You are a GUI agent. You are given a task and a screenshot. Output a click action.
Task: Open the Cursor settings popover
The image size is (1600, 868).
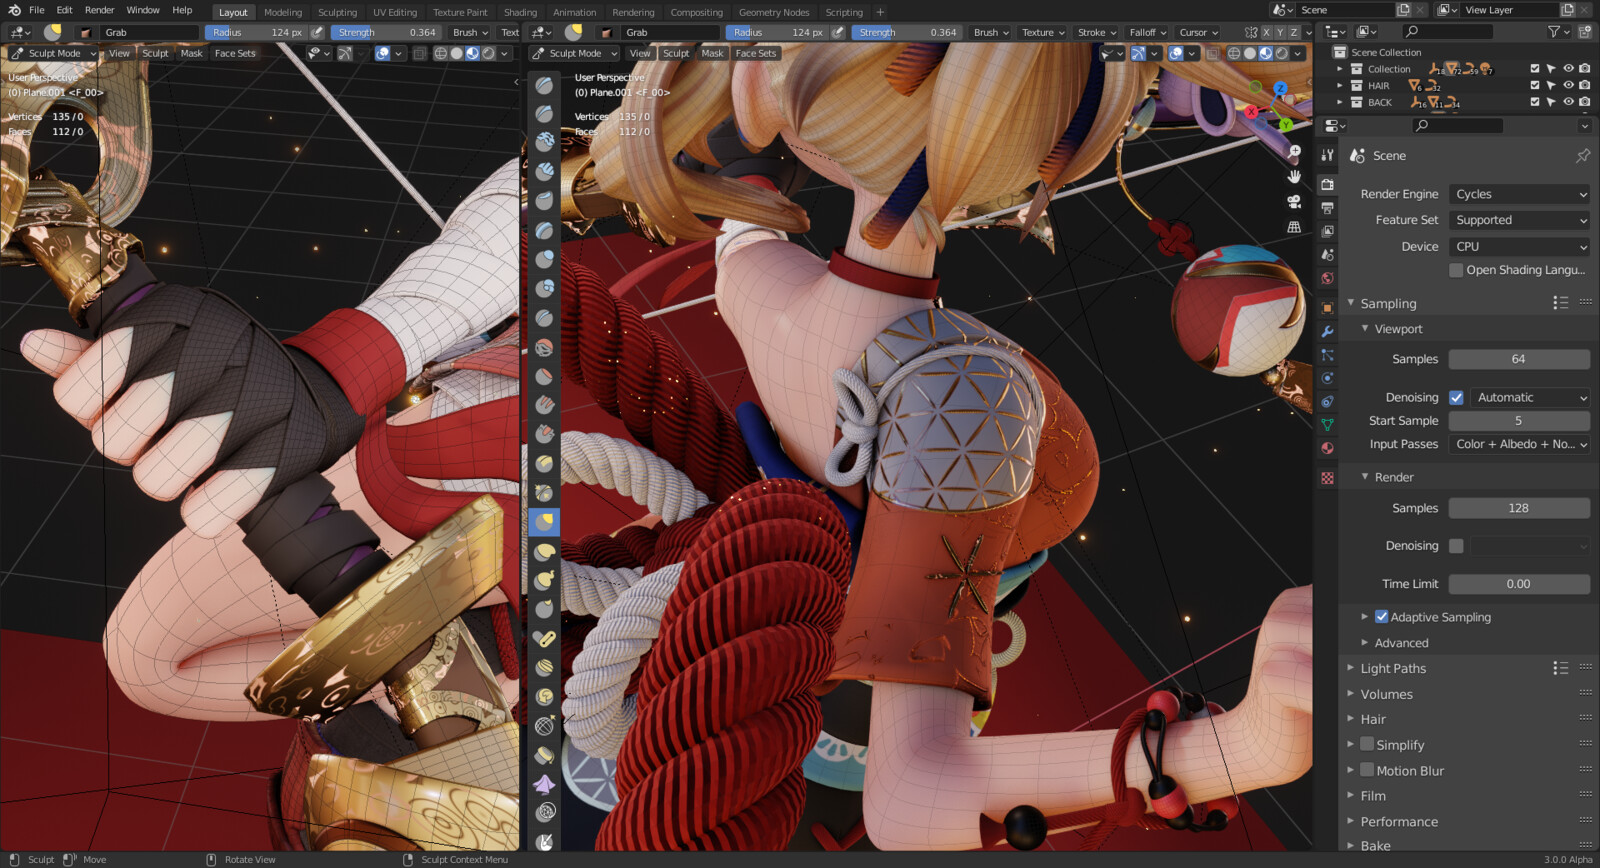tap(1198, 32)
